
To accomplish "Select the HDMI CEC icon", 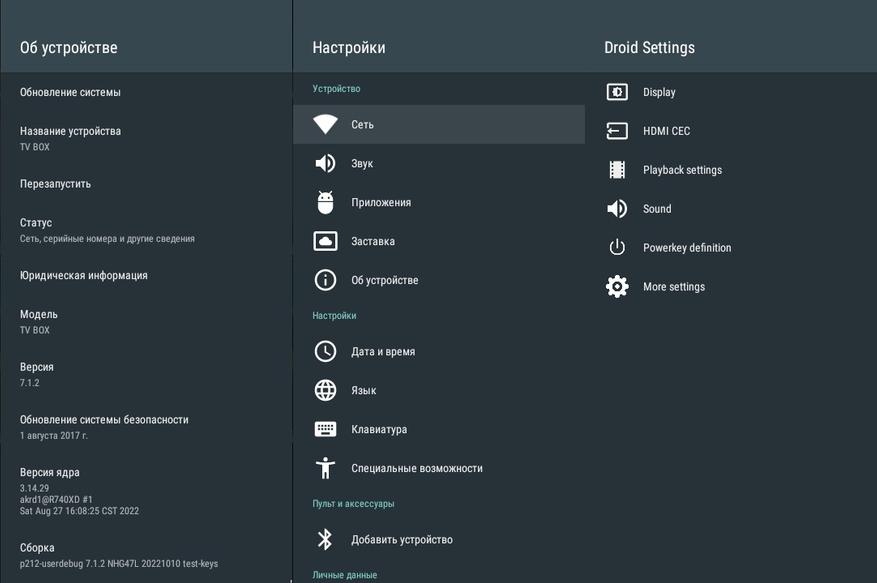I will click(x=617, y=131).
